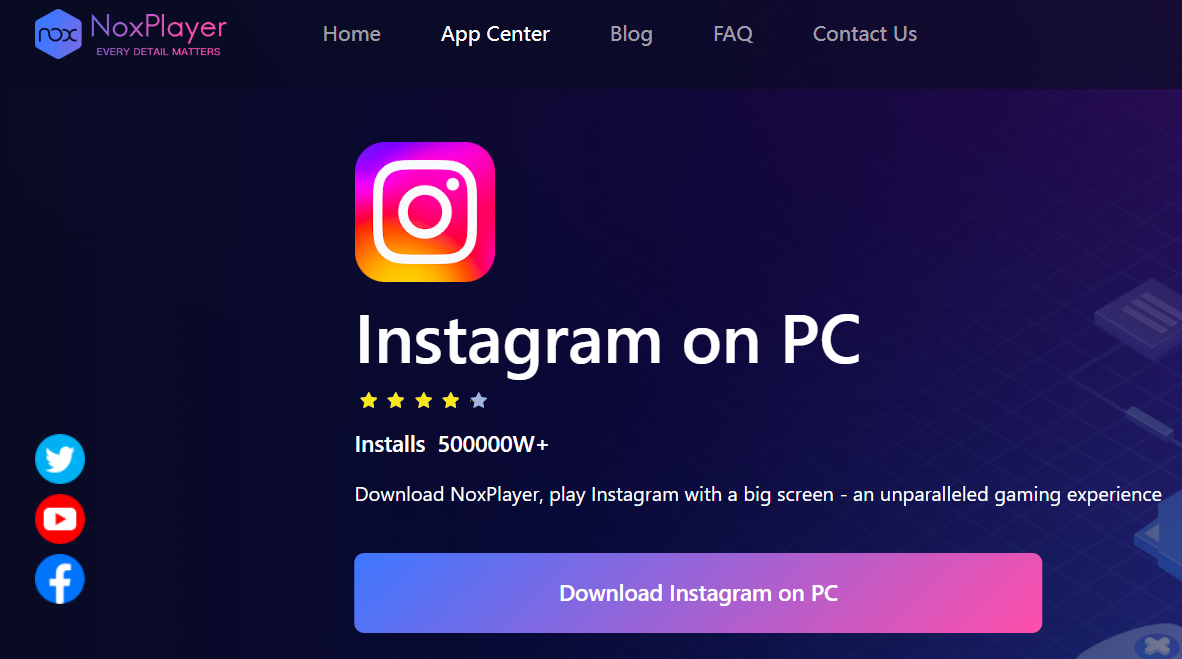Screen dimensions: 1182x659
Task: Select the fourth rating star
Action: coord(451,400)
